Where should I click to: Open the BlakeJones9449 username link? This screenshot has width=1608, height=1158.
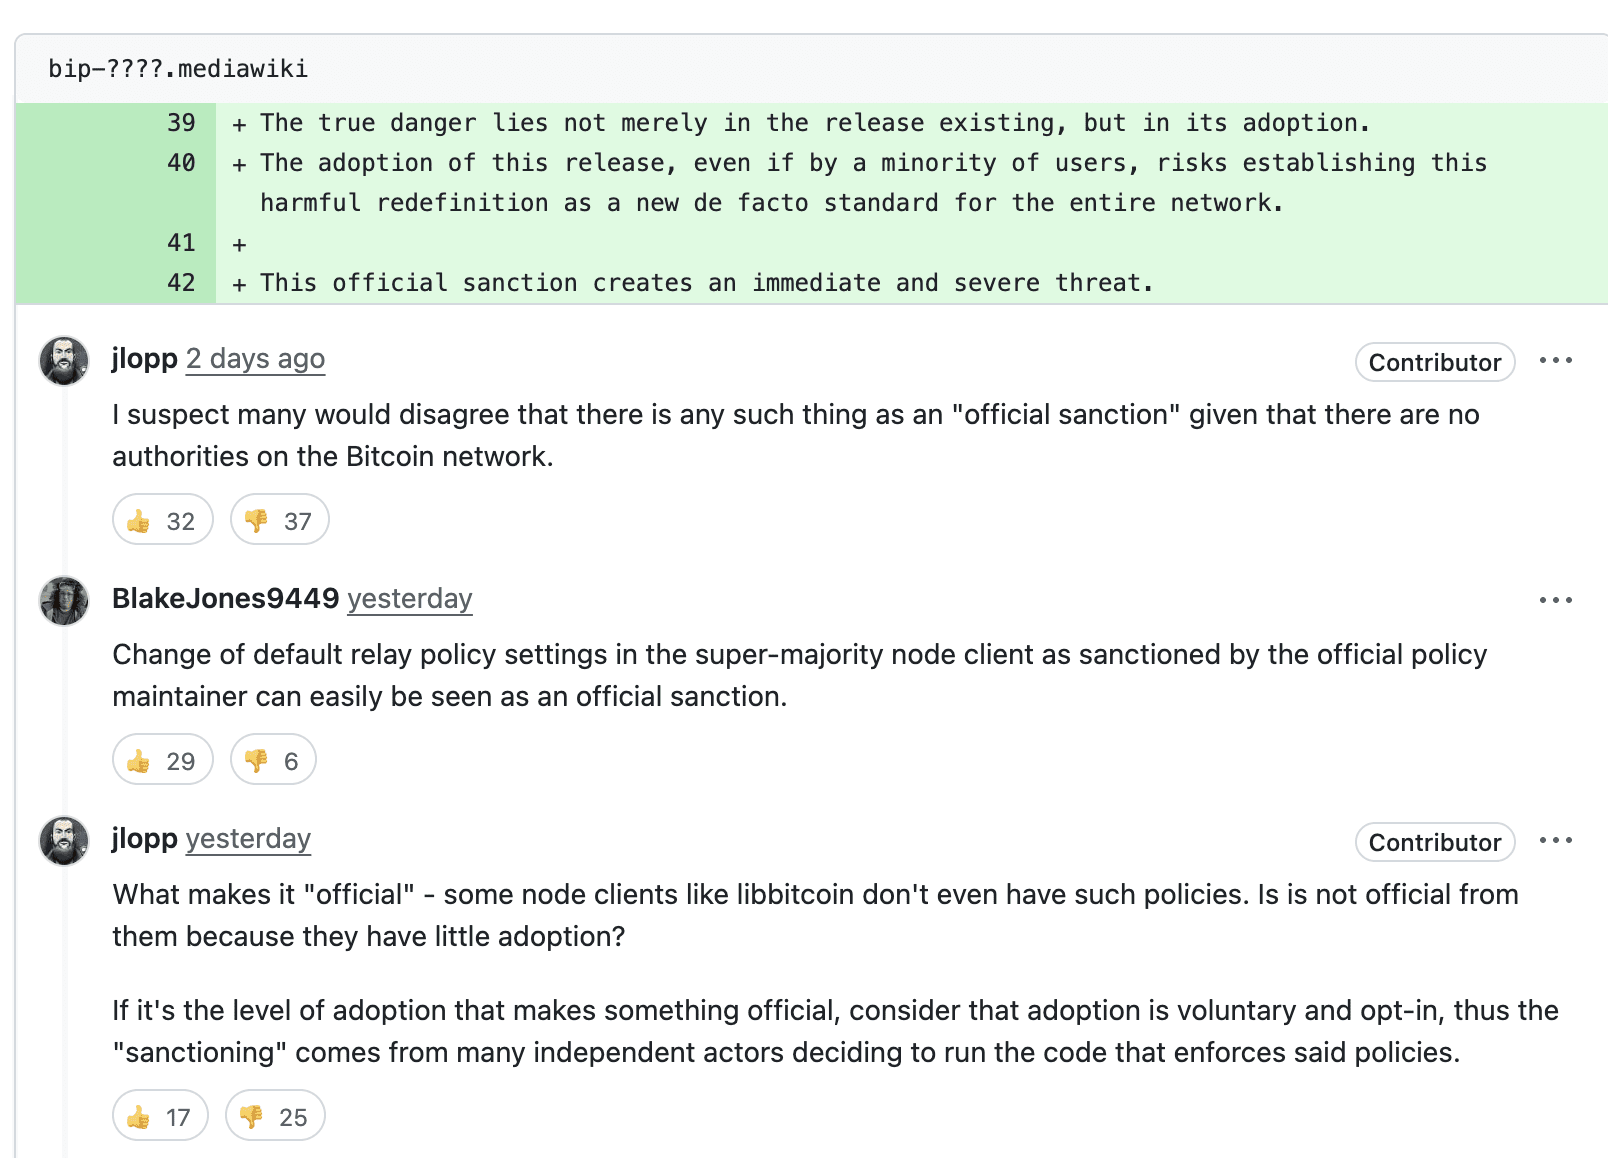pos(225,599)
